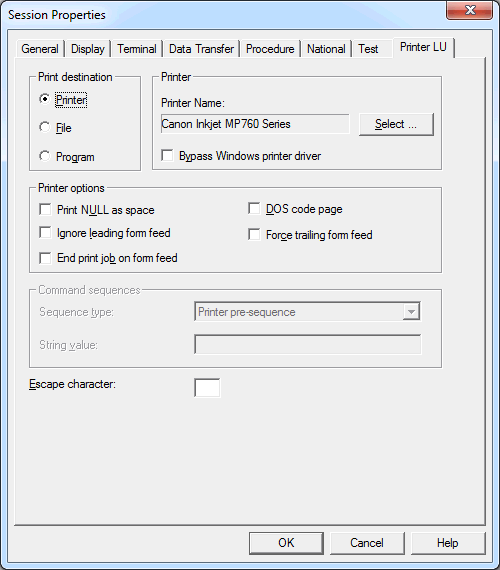Image resolution: width=500 pixels, height=570 pixels.
Task: Open the Display tab
Action: coord(88,49)
